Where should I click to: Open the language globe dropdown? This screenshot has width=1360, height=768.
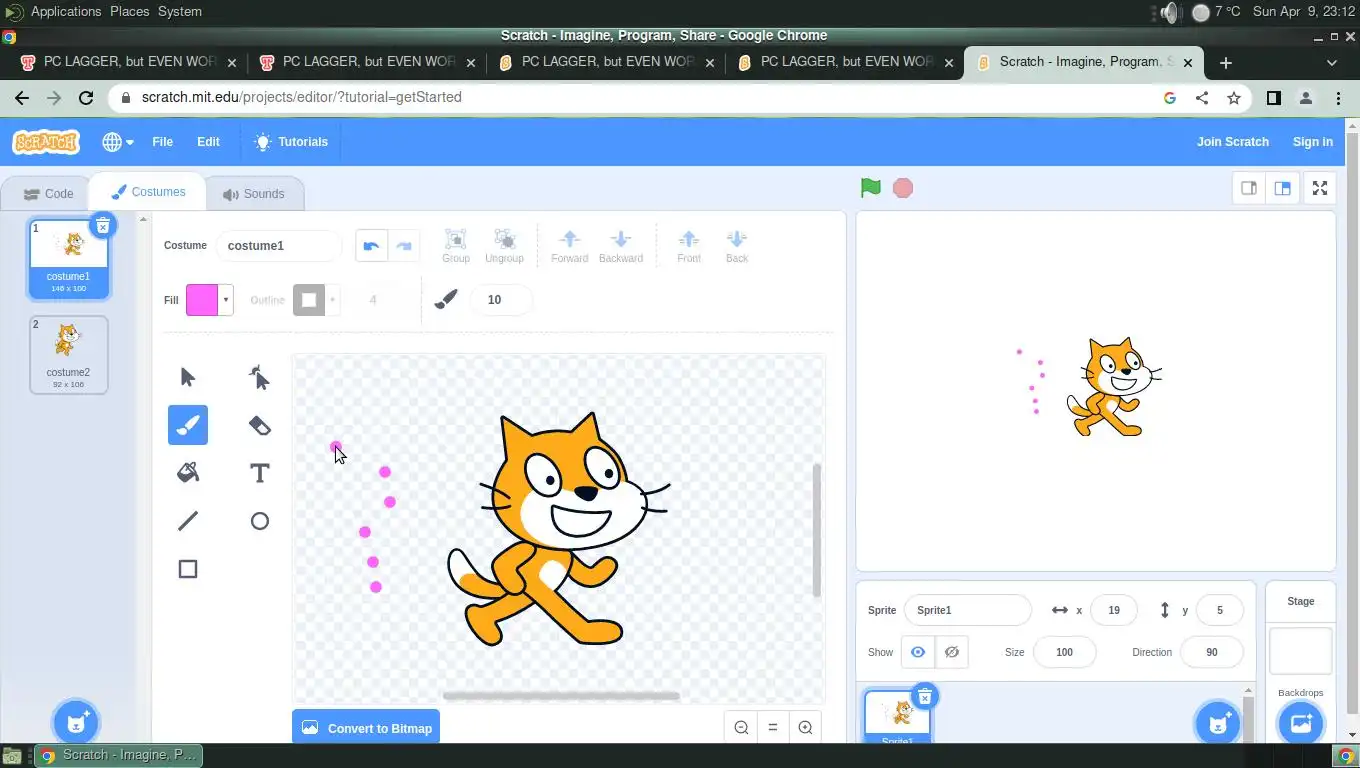[118, 142]
